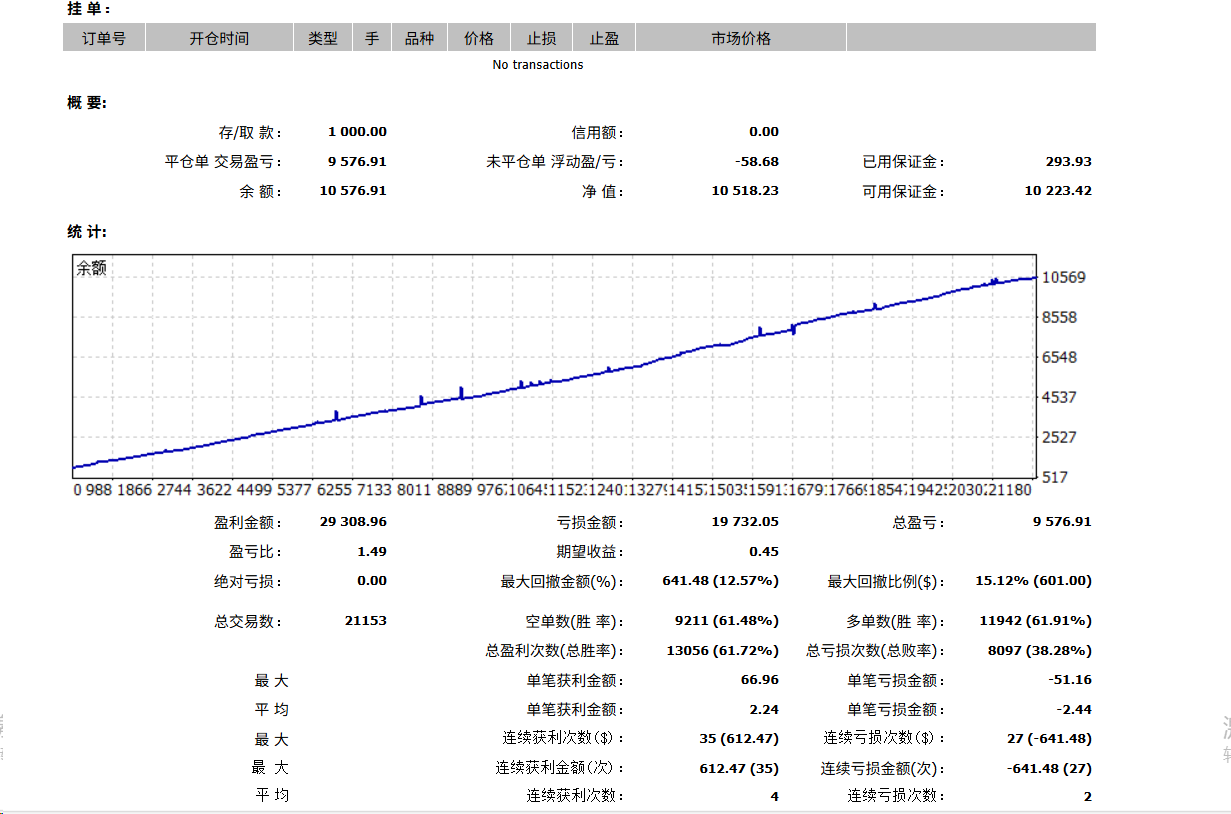Click the 绝对亏损 label
Viewport: 1231px width, 814px height.
tap(249, 581)
